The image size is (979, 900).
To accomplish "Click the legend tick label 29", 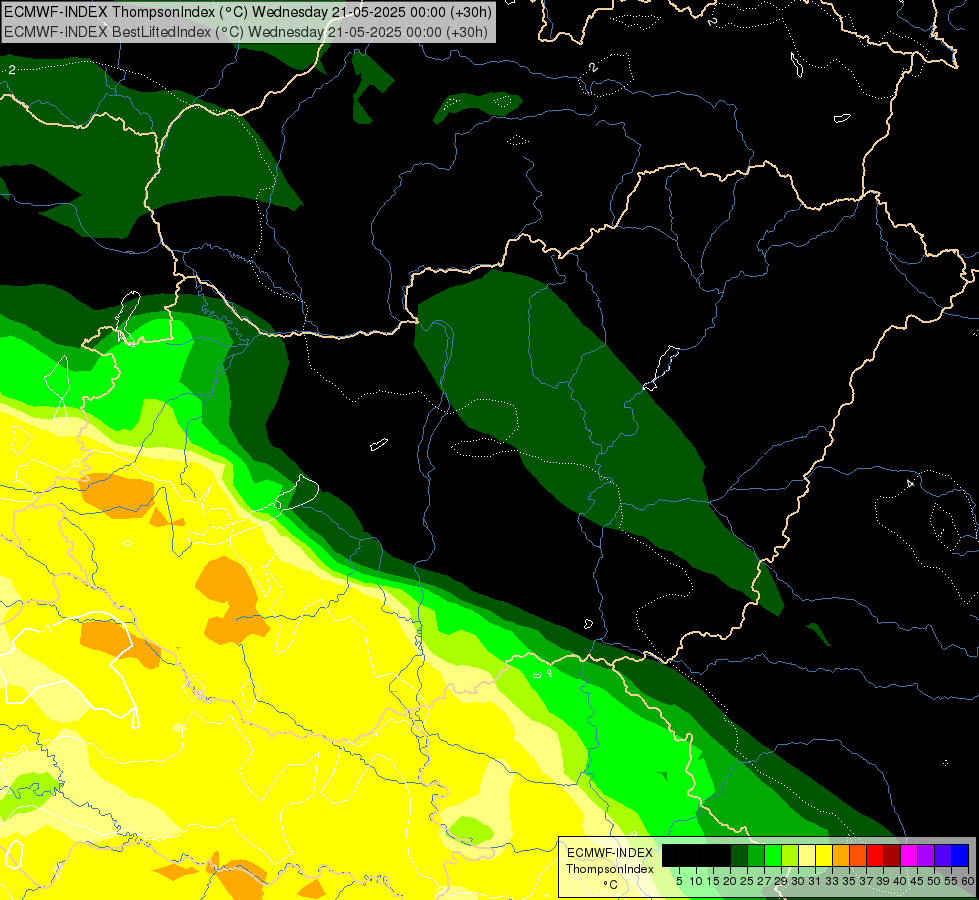I will tap(780, 881).
